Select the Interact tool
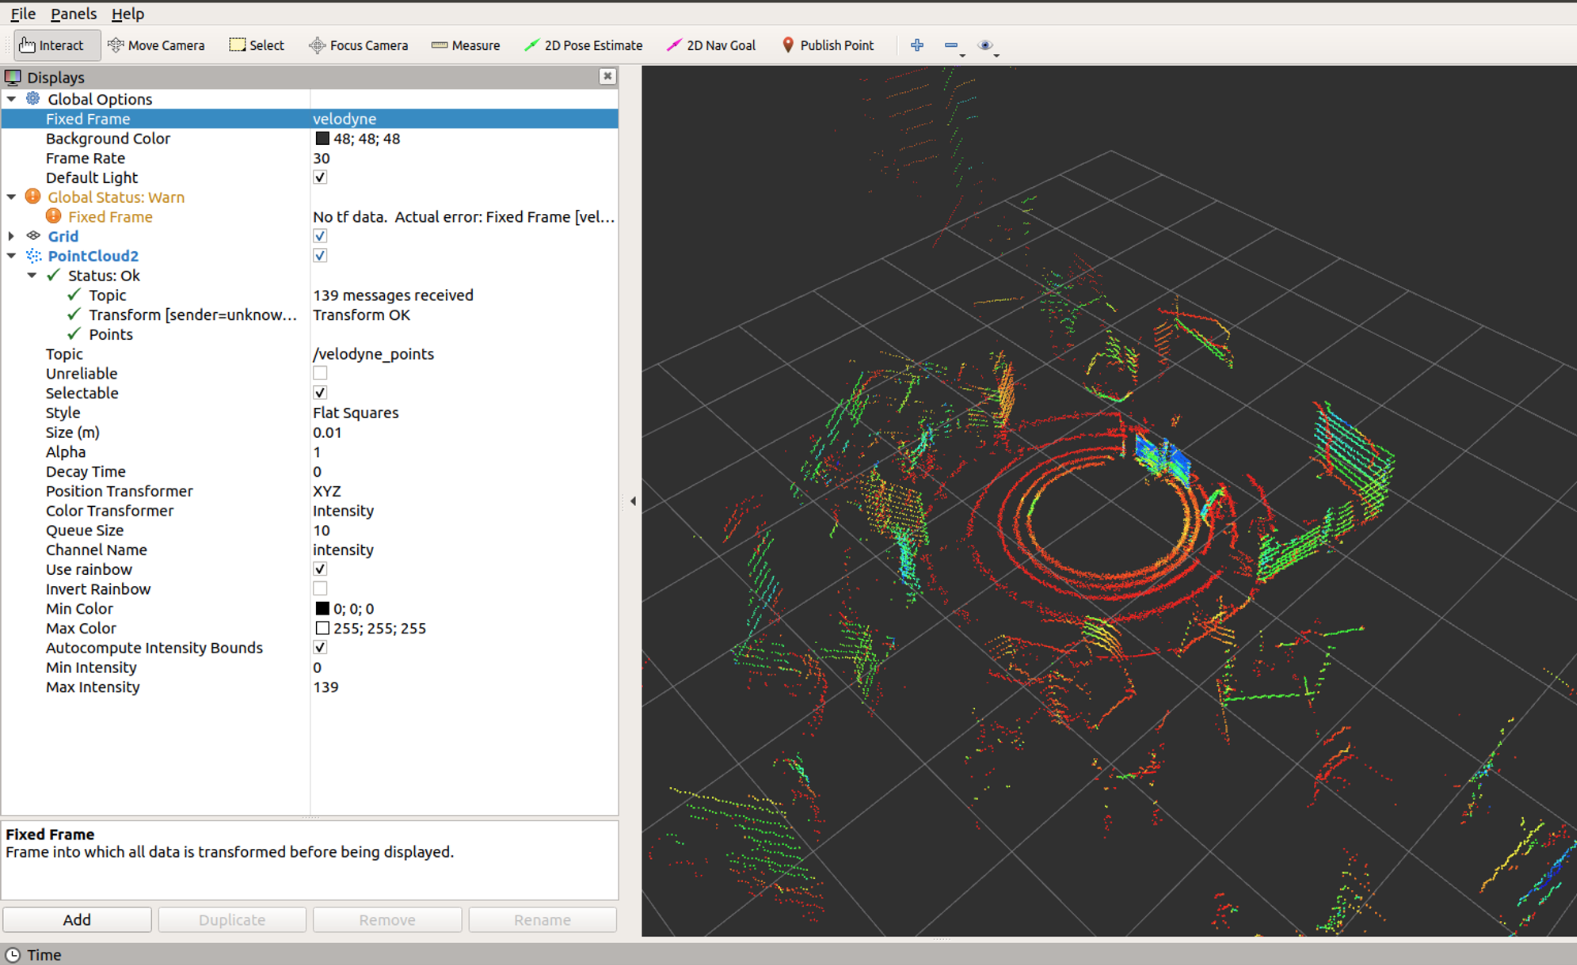The width and height of the screenshot is (1577, 965). click(x=52, y=45)
